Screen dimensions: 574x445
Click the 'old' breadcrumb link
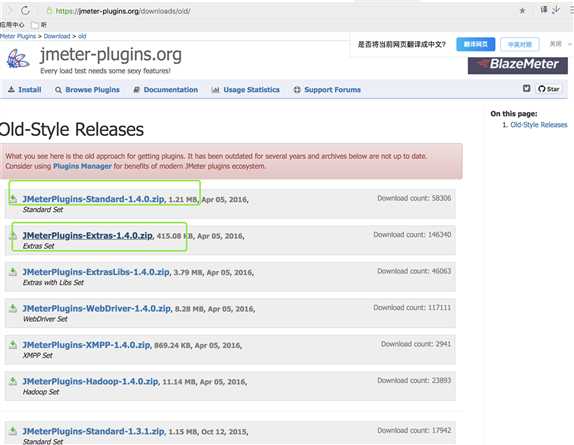[x=82, y=36]
